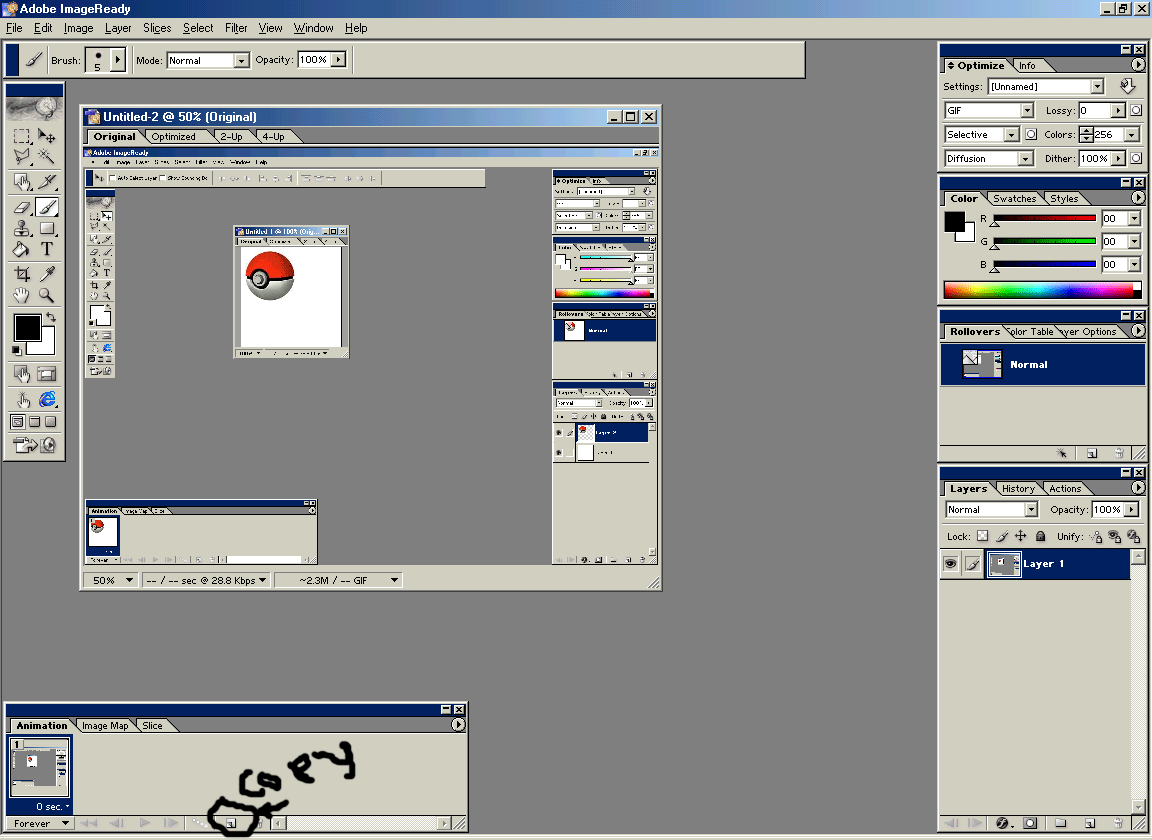Toggle unify layer style
This screenshot has width=1152, height=840.
pyautogui.click(x=1134, y=536)
